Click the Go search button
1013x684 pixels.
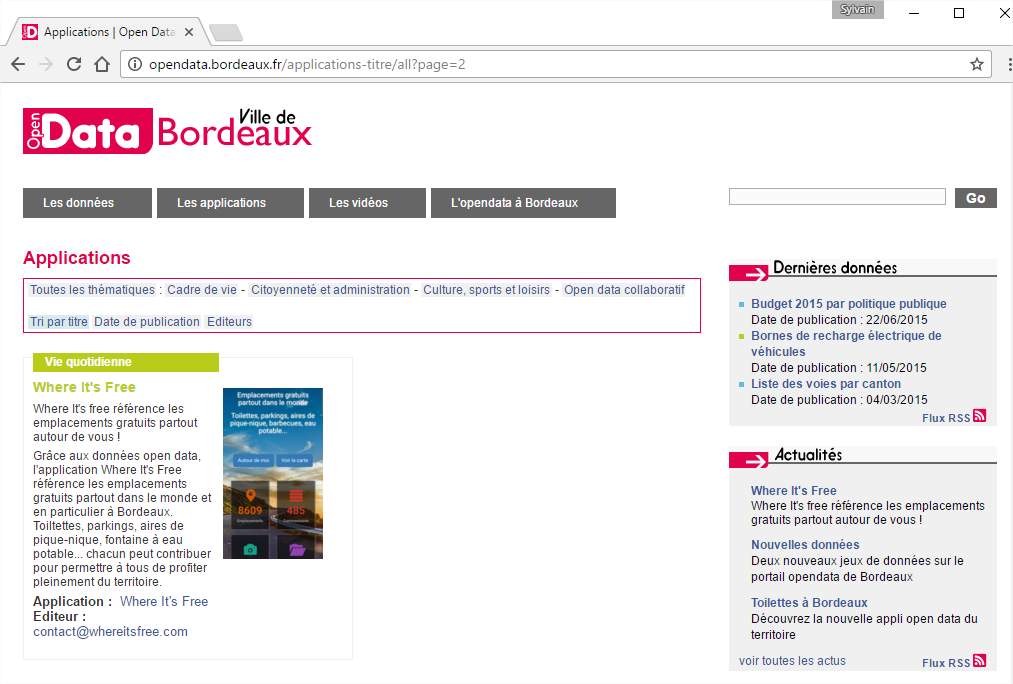[x=976, y=198]
